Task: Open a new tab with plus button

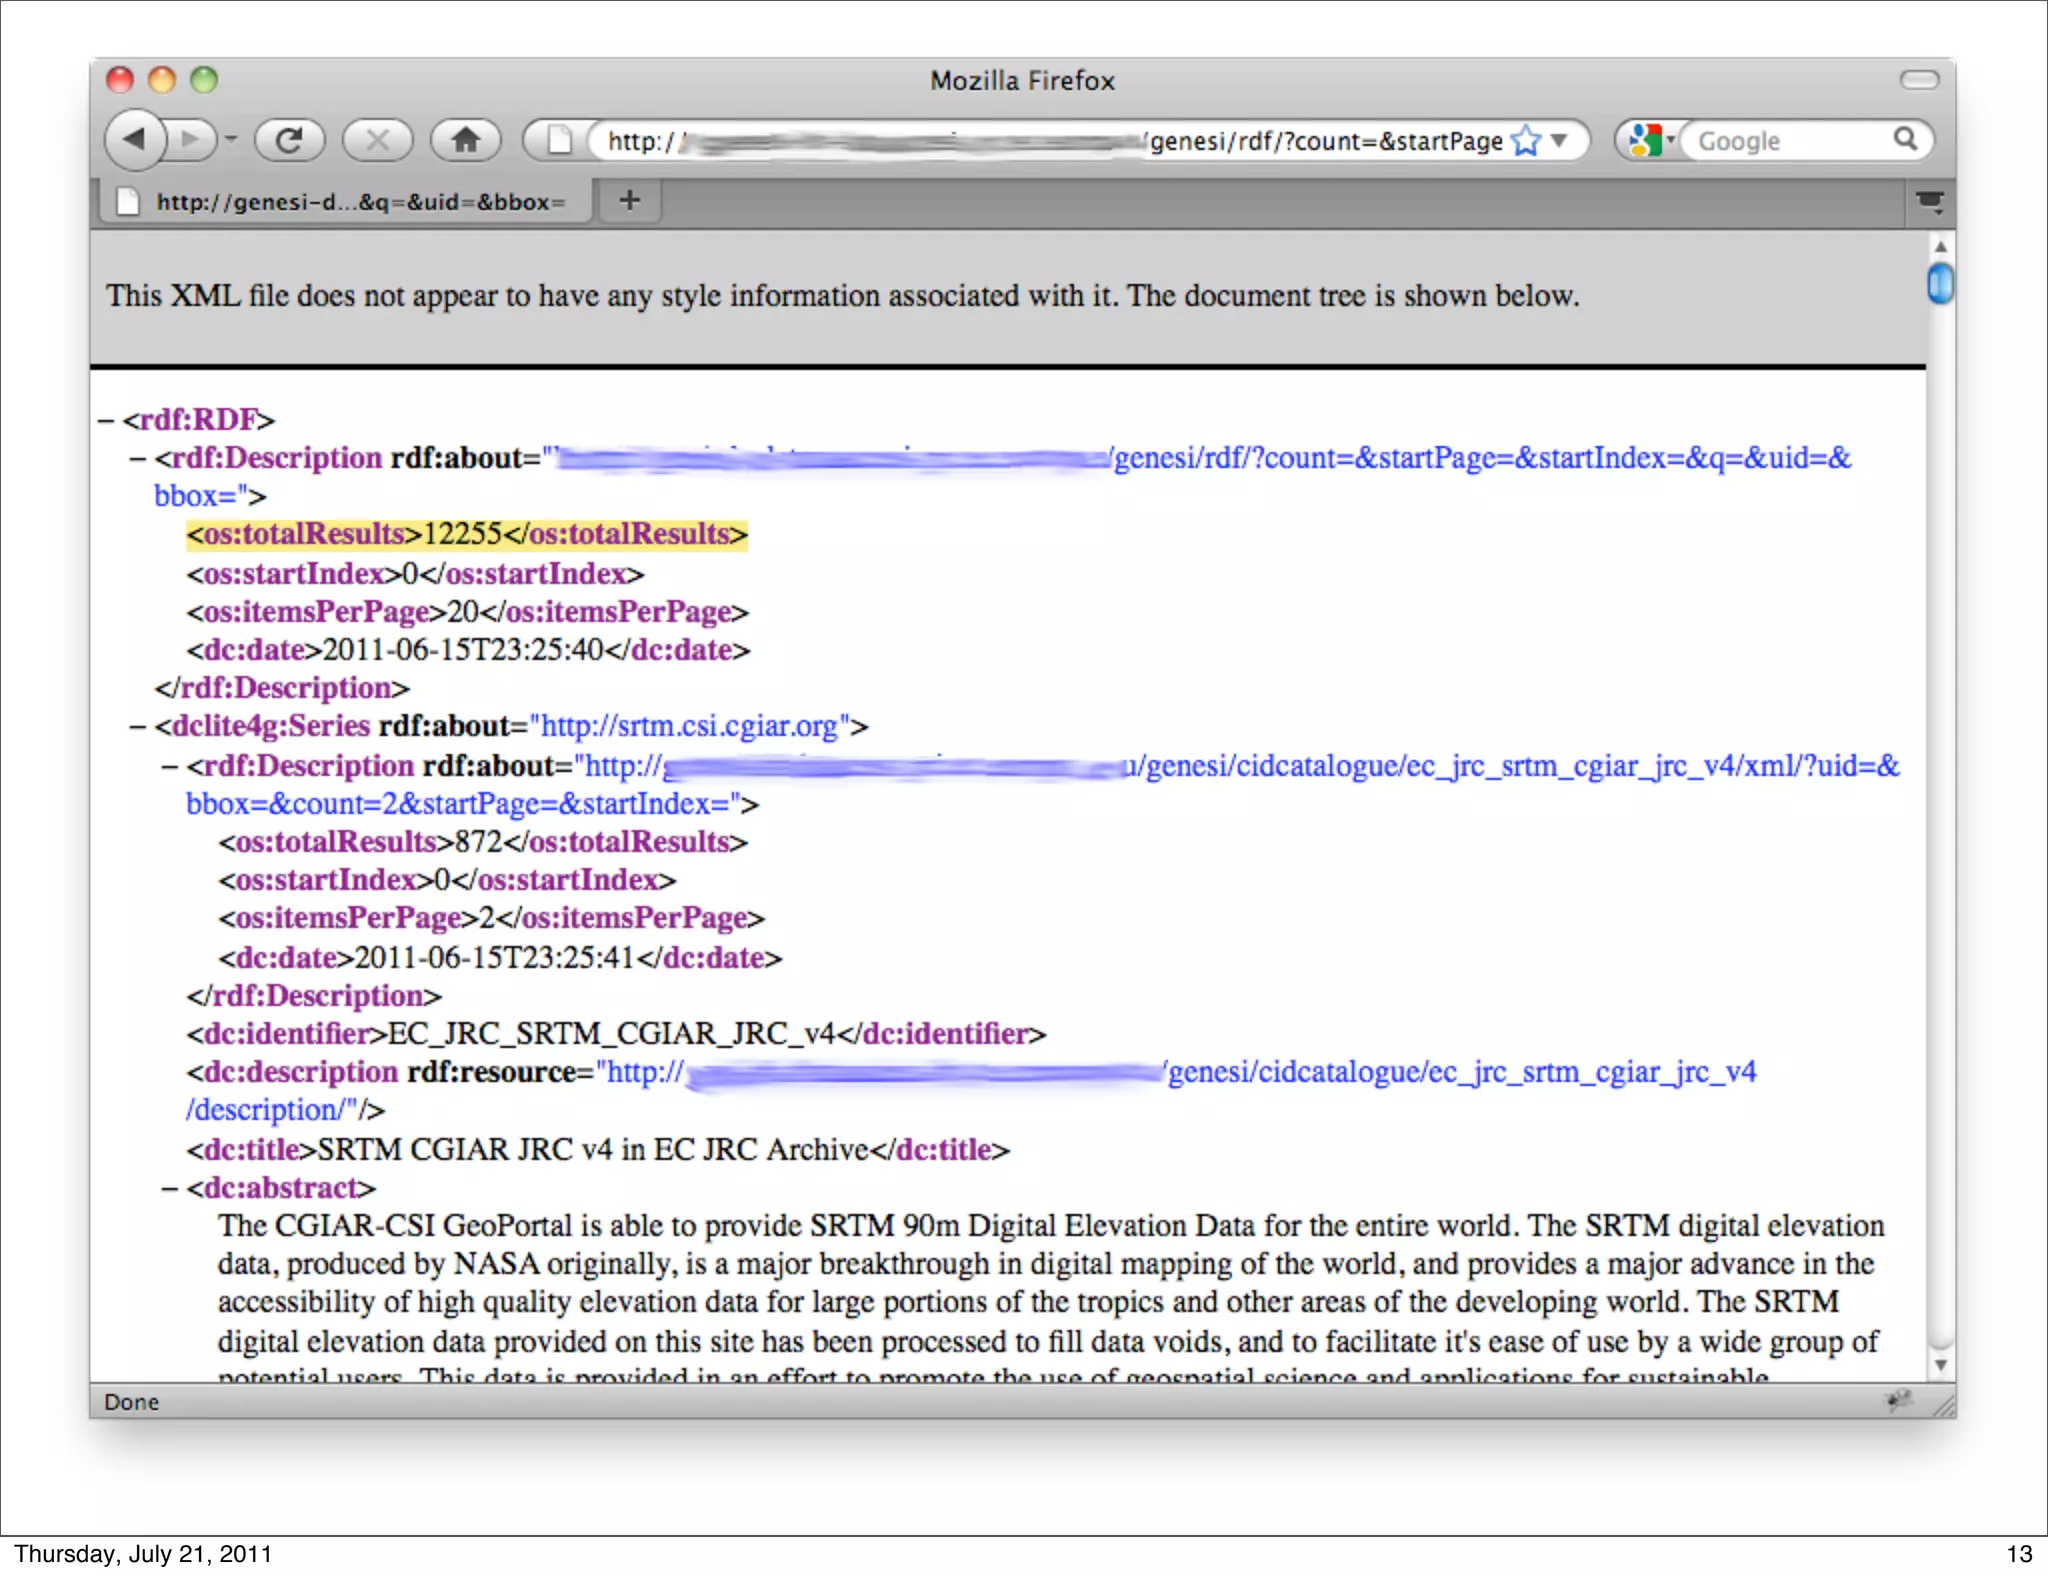Action: pos(629,201)
